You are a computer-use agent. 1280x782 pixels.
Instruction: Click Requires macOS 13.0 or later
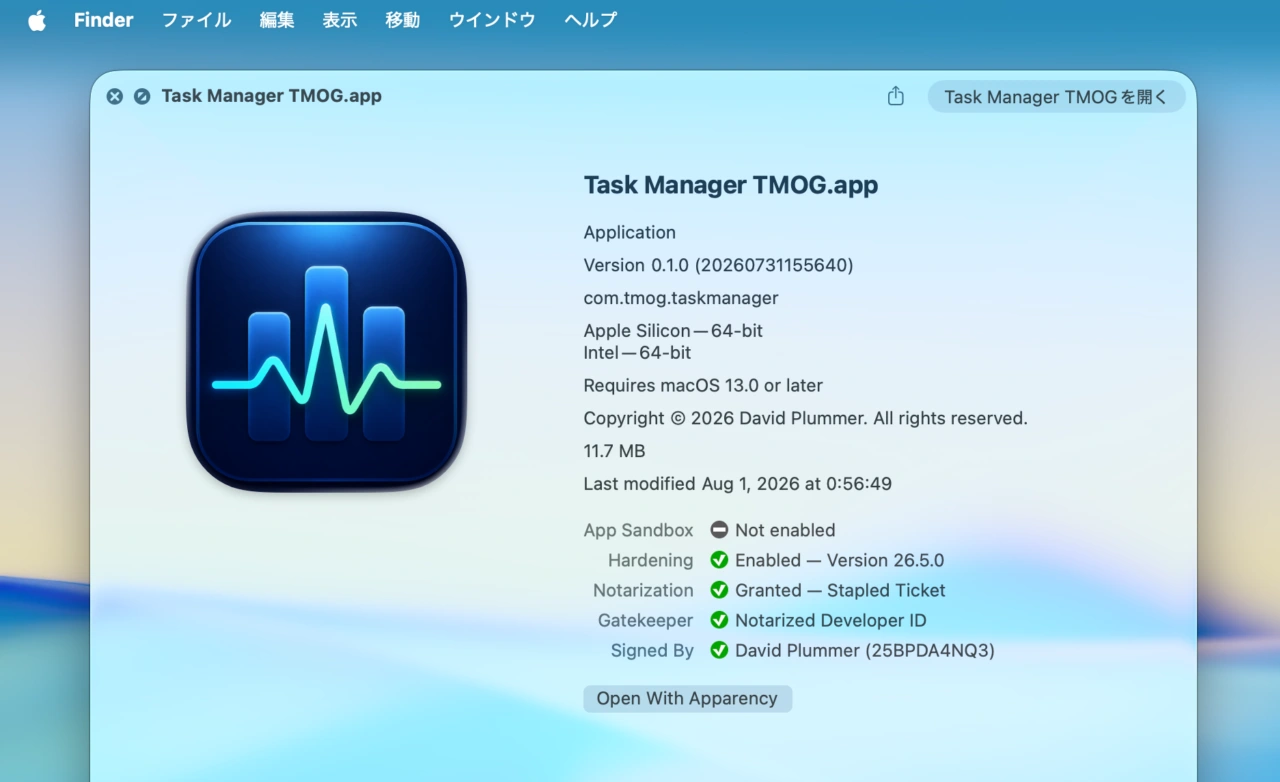703,385
